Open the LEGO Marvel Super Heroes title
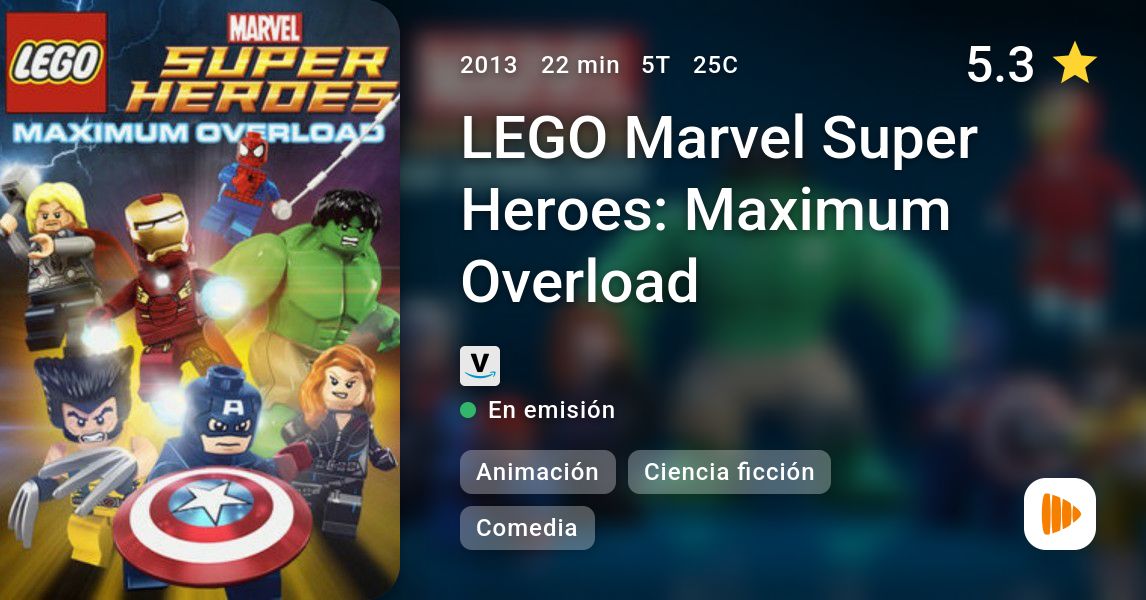The width and height of the screenshot is (1146, 600). [718, 210]
